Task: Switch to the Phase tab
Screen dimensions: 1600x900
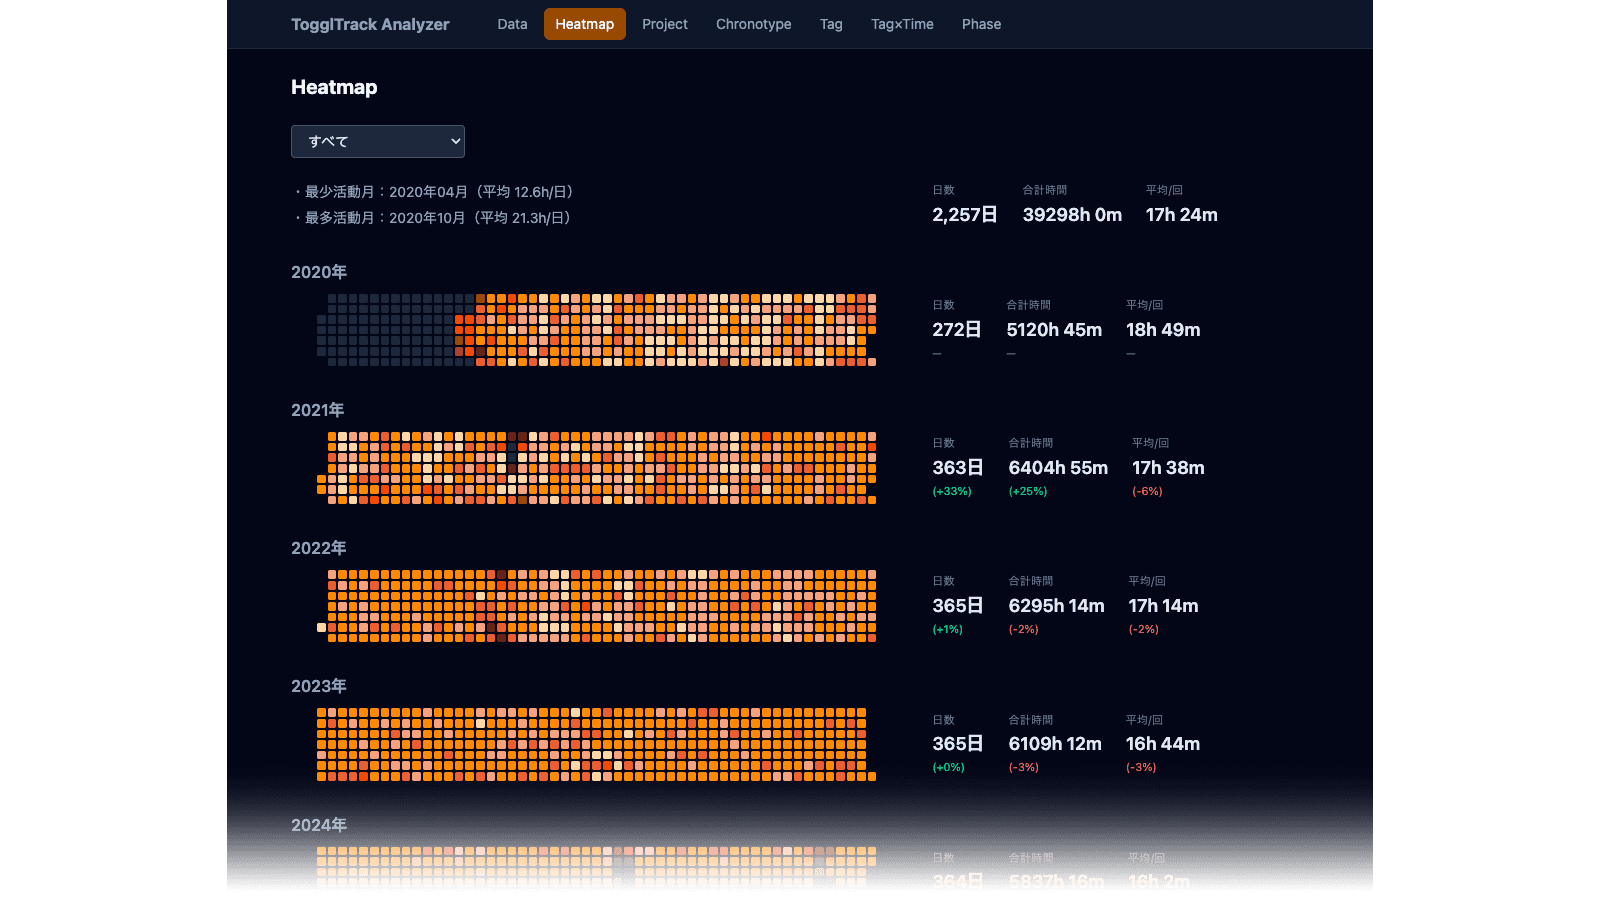Action: click(x=981, y=24)
